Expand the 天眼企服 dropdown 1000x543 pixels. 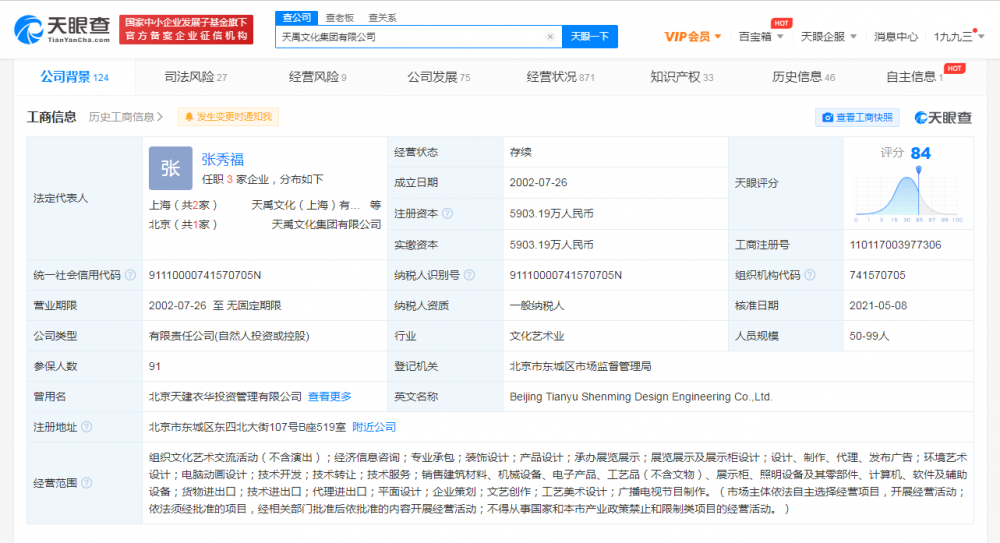[x=827, y=37]
